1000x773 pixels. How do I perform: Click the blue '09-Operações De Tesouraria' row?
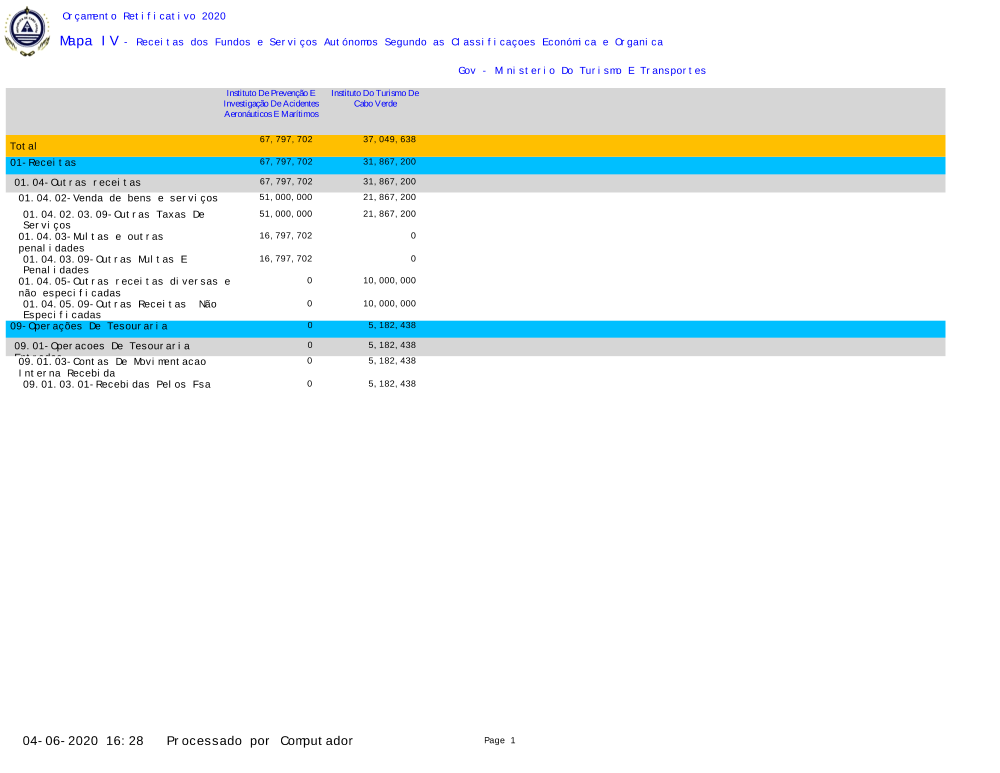pyautogui.click(x=89, y=327)
